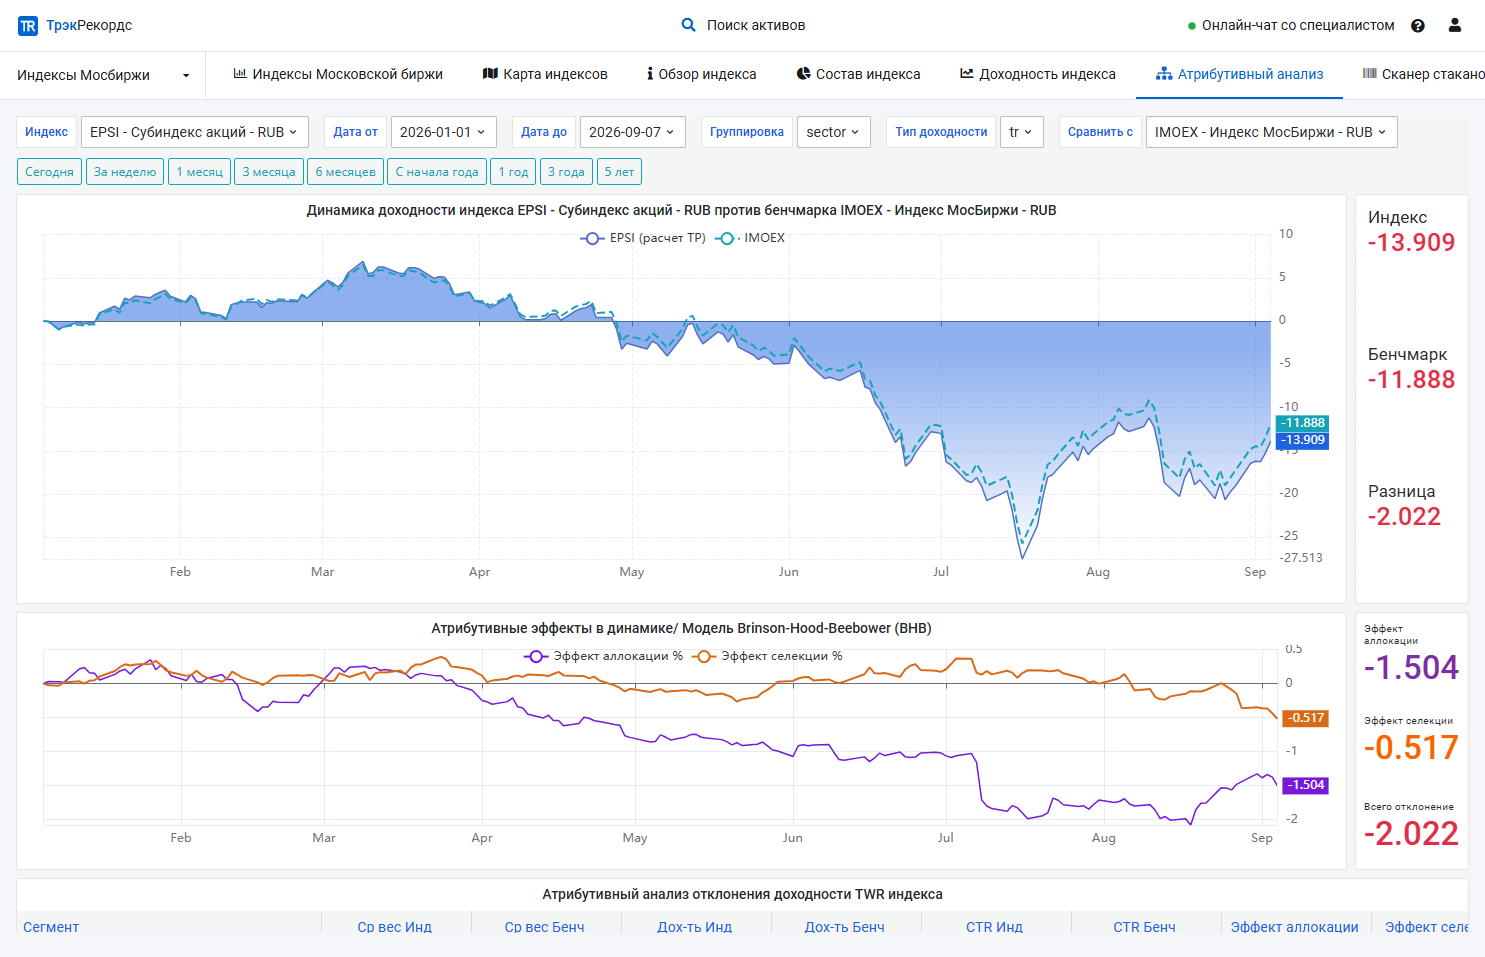Toggle Эффект селекции % legend series
The height and width of the screenshot is (957, 1485).
[x=767, y=656]
